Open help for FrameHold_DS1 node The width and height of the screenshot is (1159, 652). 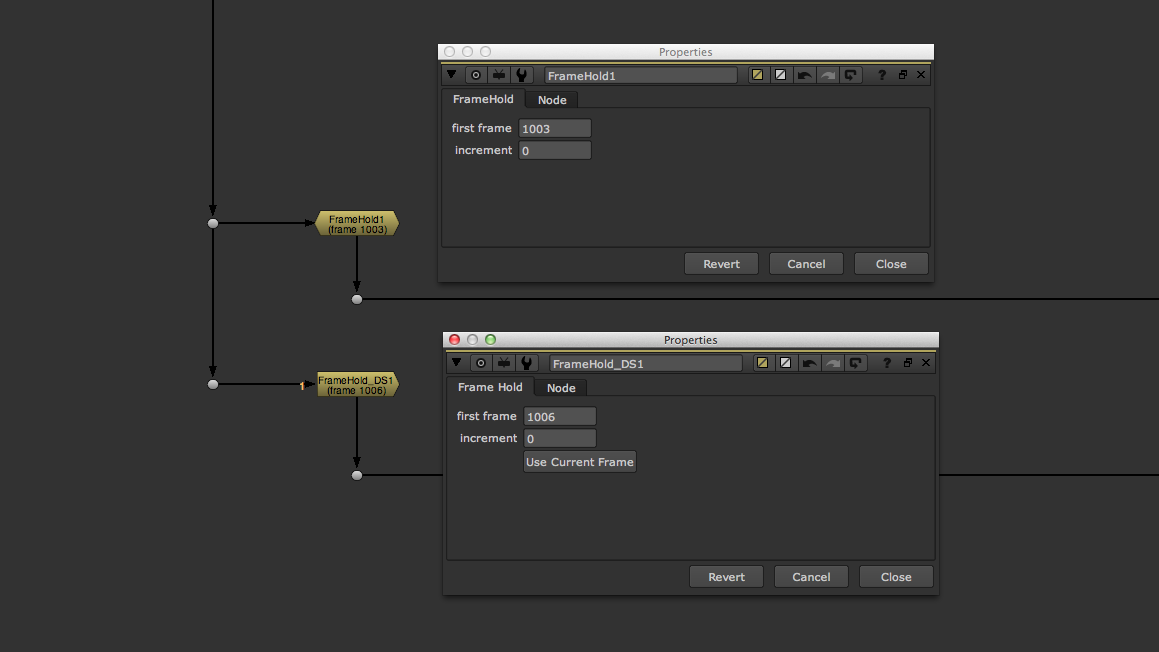tap(887, 363)
